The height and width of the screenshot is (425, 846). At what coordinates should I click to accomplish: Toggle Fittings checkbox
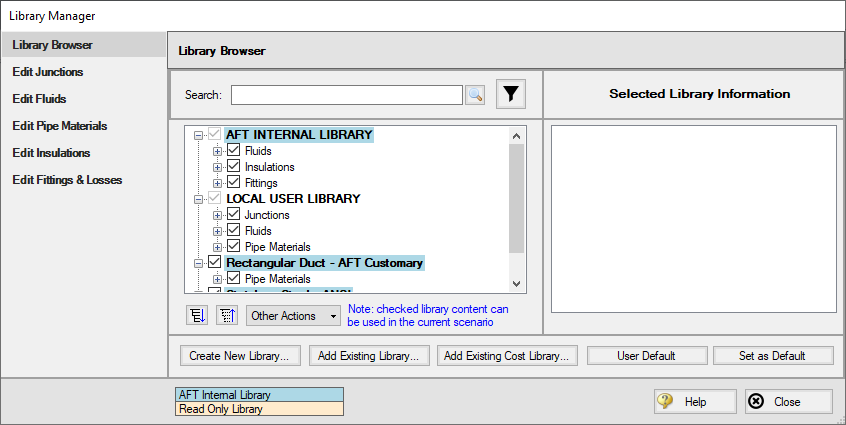pos(234,182)
